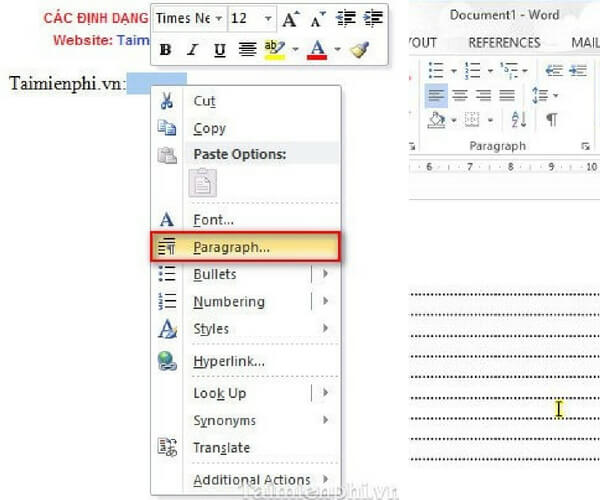Toggle Italic in the mini toolbar
This screenshot has width=600, height=500.
[x=192, y=49]
